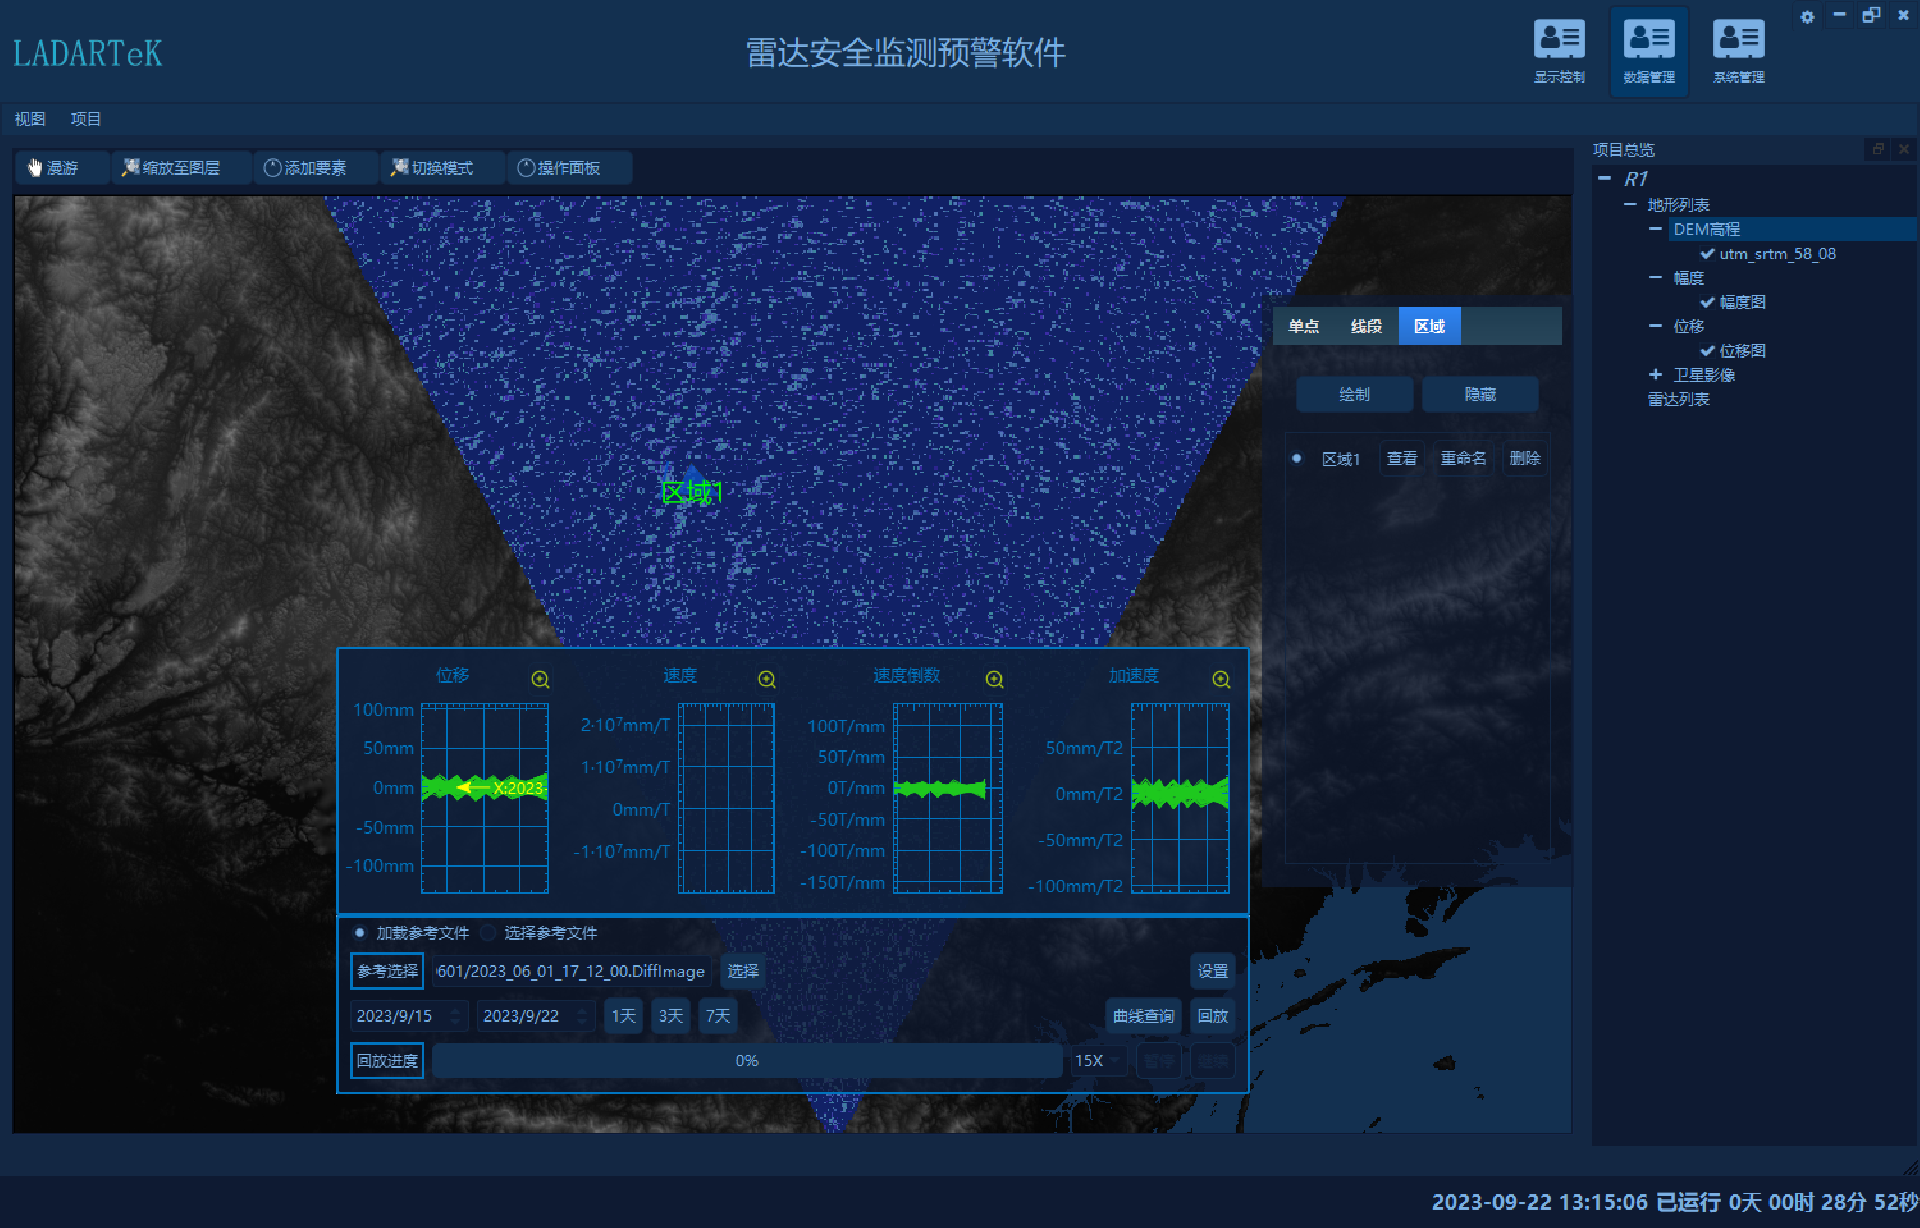Click status bar timestamp 2023-09-22 13:15:06
This screenshot has width=1920, height=1228.
click(1539, 1202)
